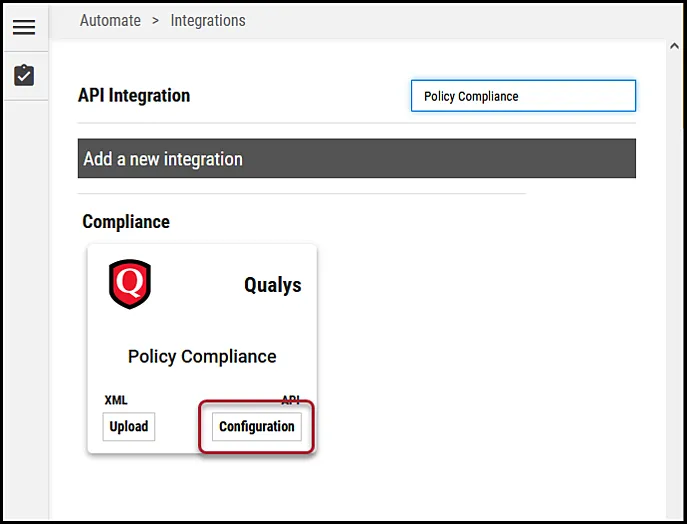Open the API Configuration button
Image resolution: width=687 pixels, height=524 pixels.
pos(257,426)
